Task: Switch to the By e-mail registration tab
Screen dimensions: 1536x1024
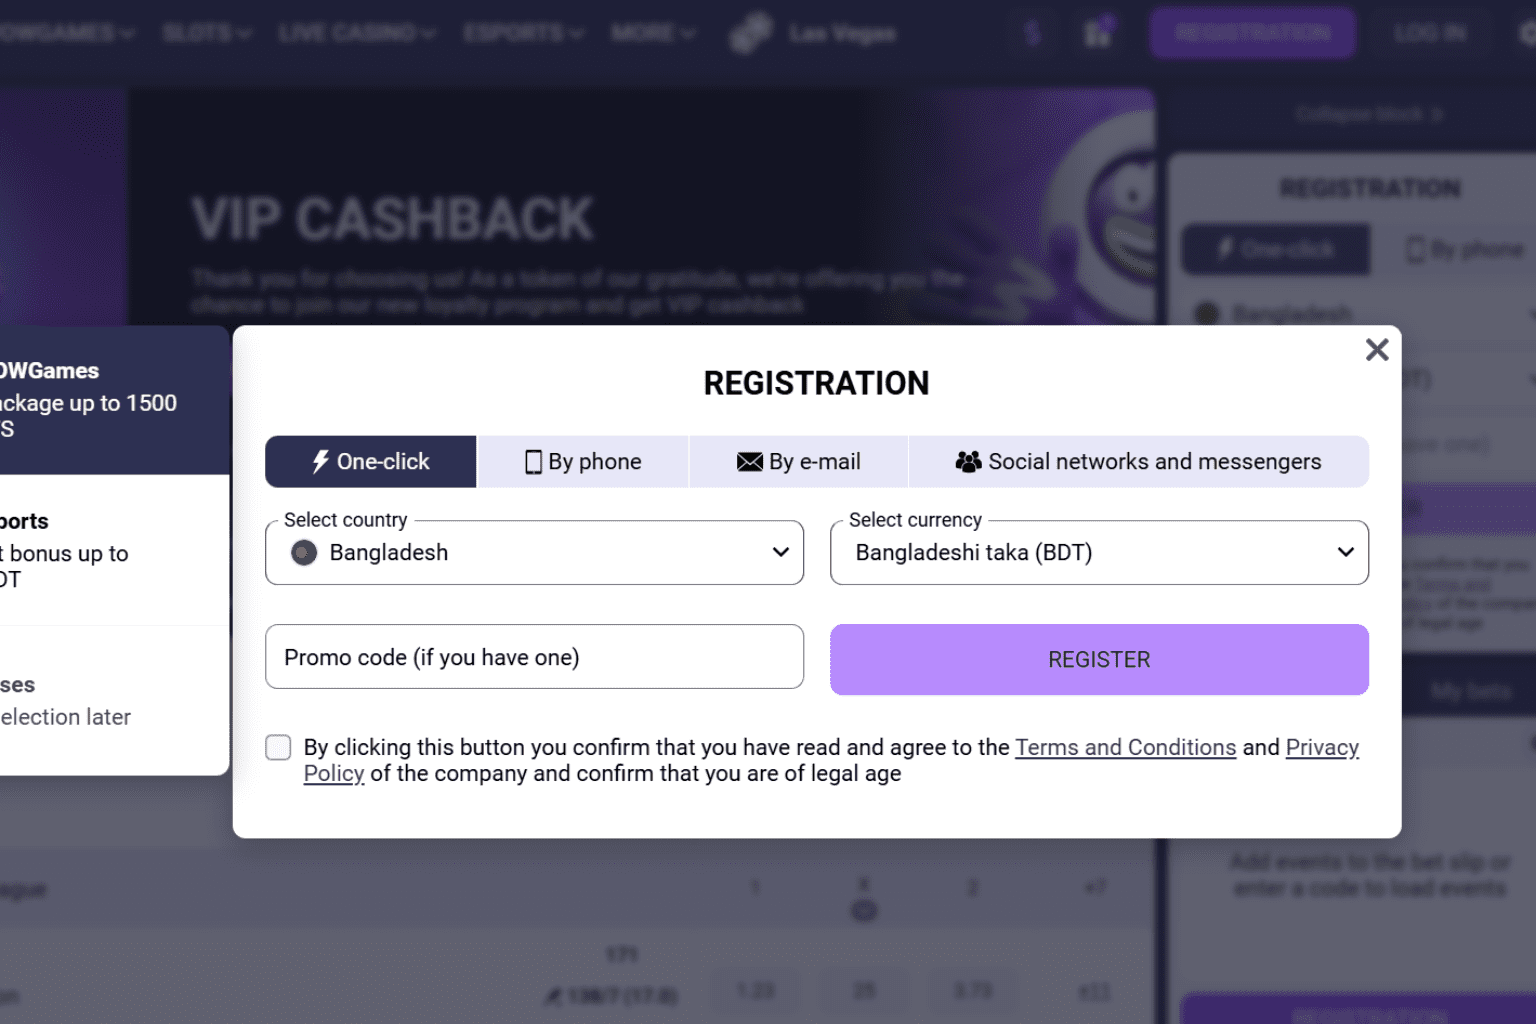Action: point(797,461)
